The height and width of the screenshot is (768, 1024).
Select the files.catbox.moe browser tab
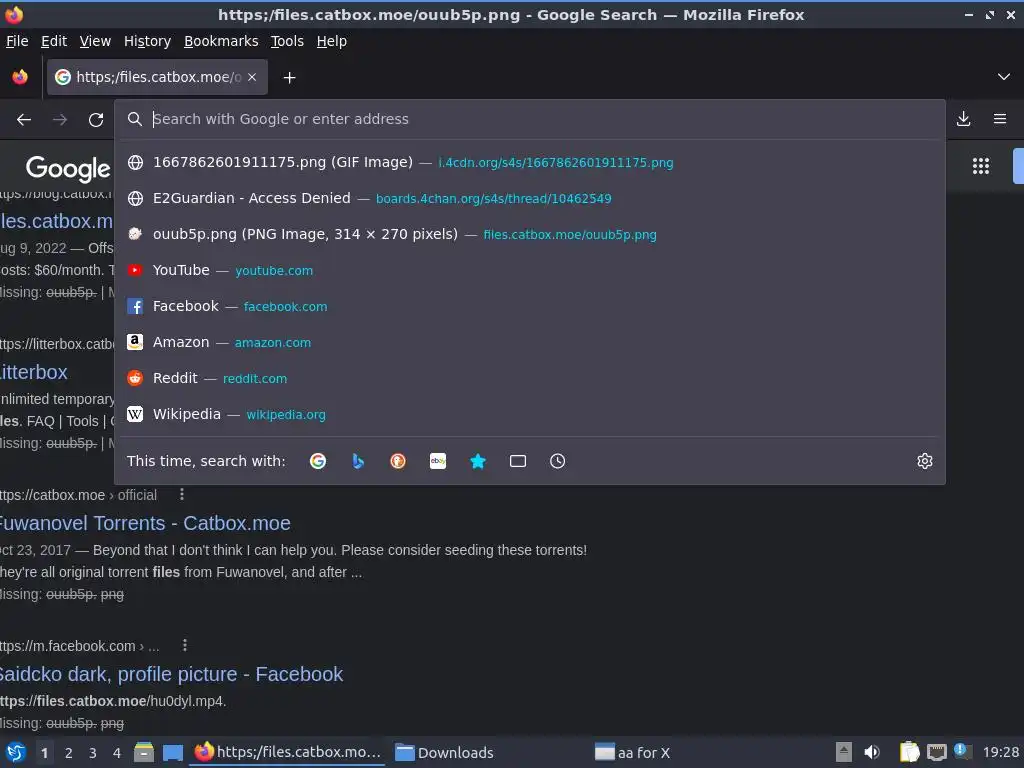[x=157, y=77]
